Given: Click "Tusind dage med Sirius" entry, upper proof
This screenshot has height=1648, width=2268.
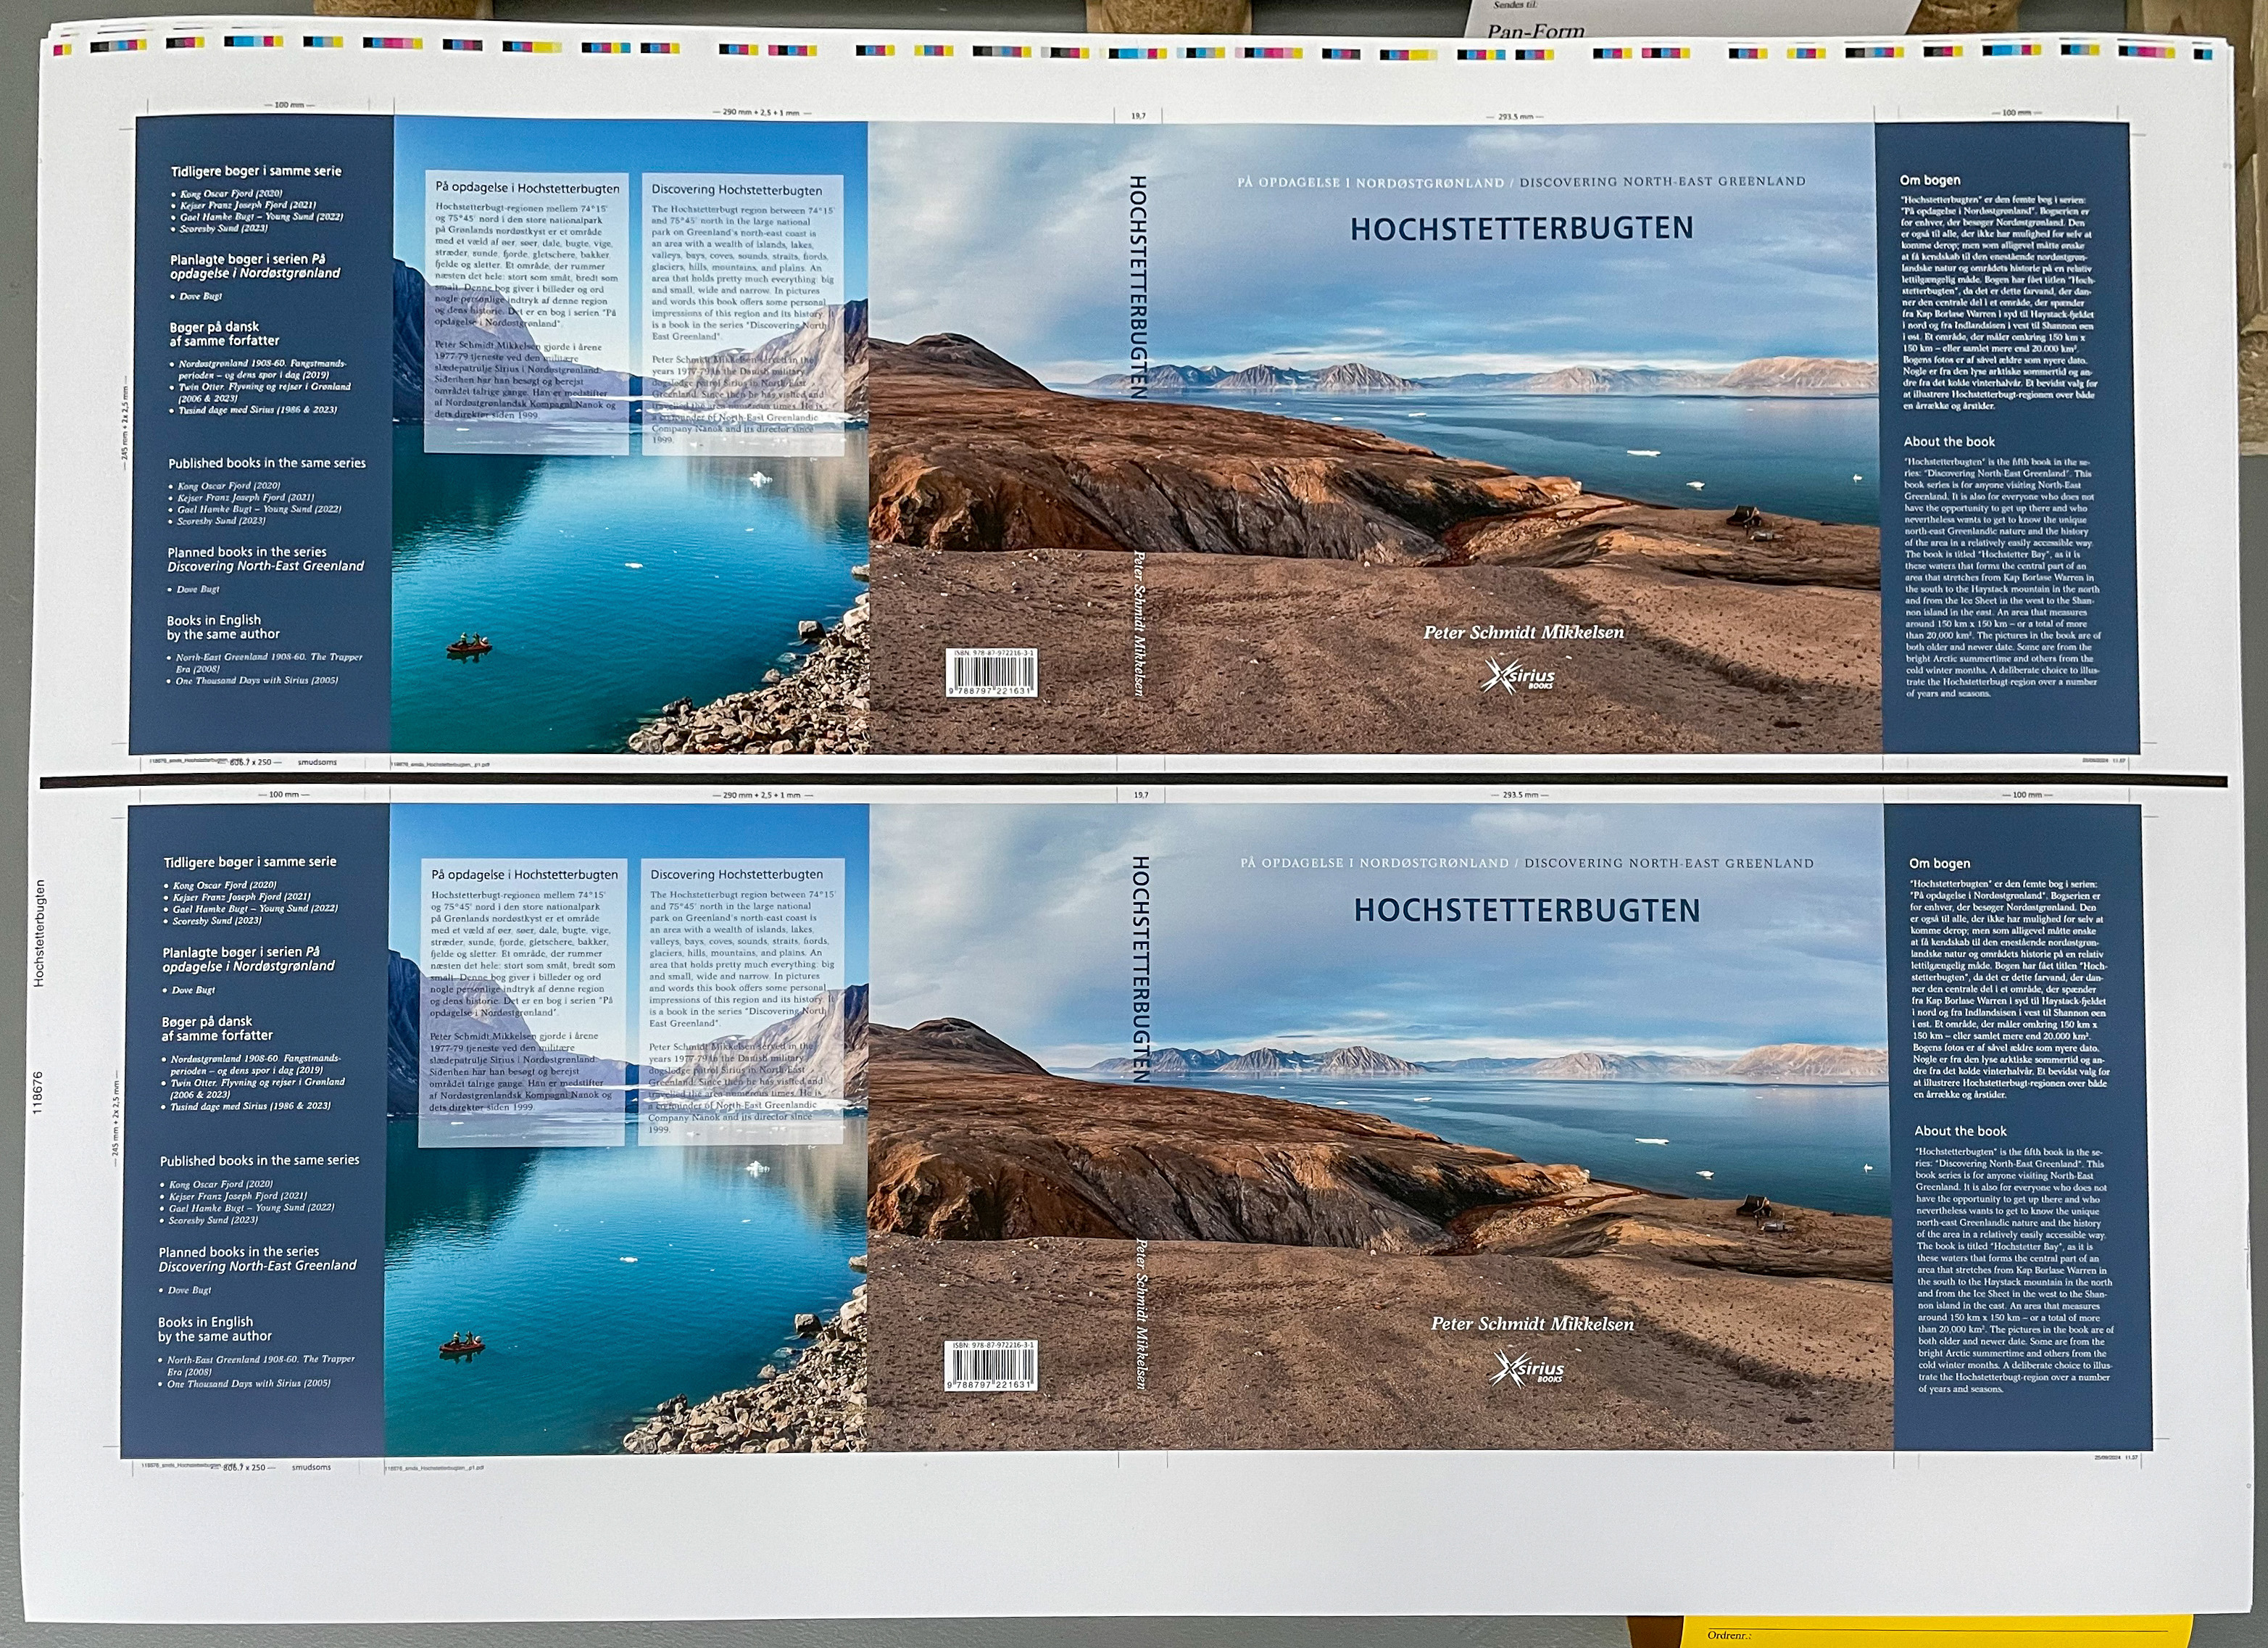Looking at the screenshot, I should pos(258,410).
